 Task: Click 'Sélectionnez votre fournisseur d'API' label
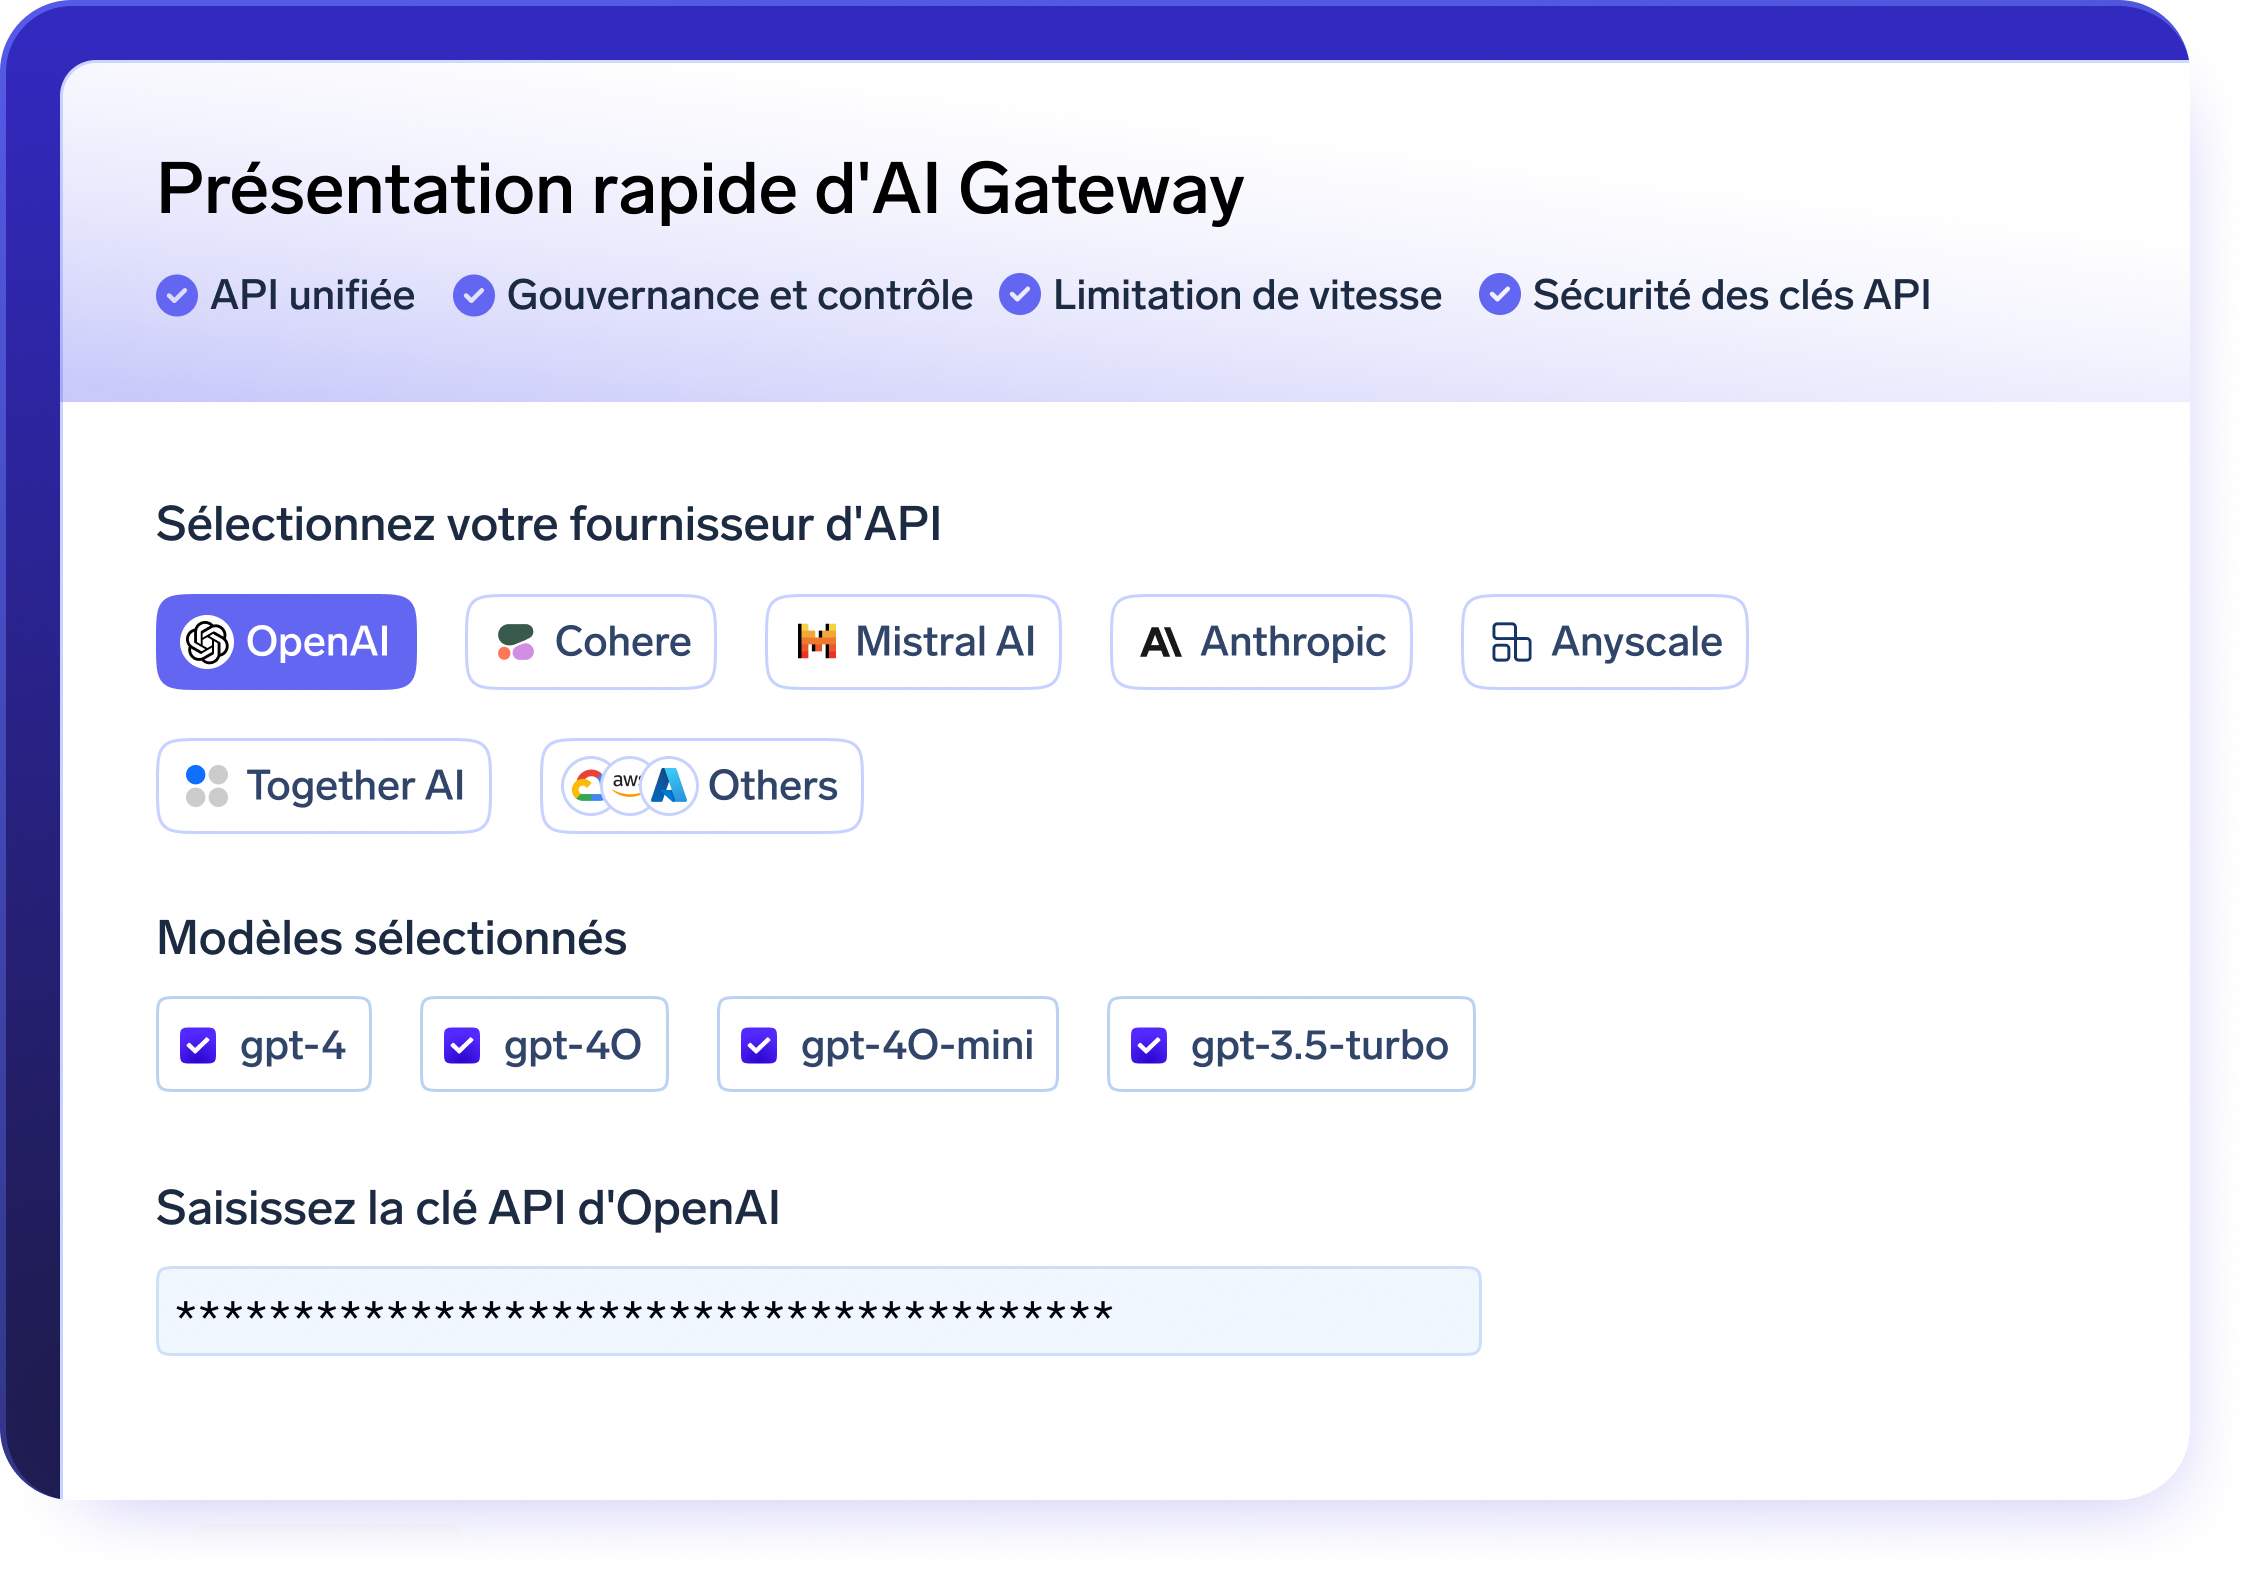coord(549,524)
